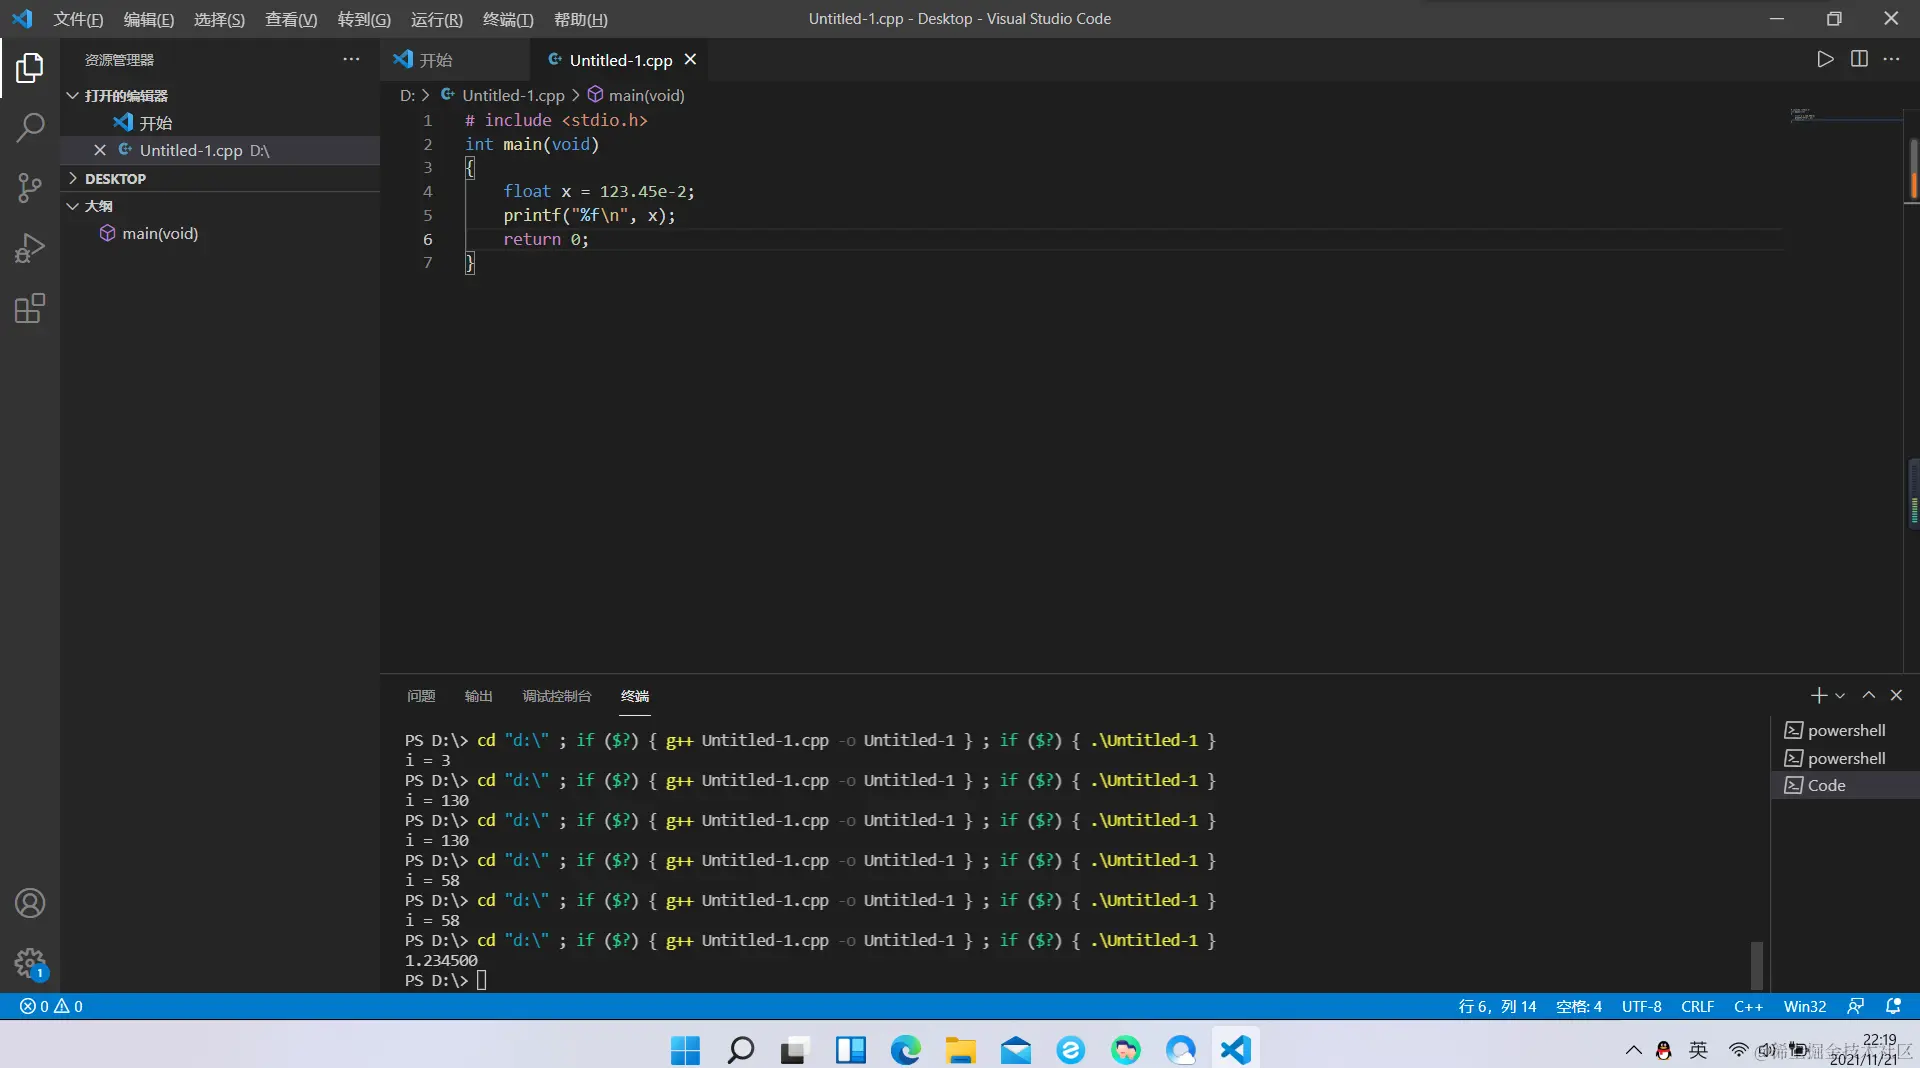Open the 运行(R) menu

437,19
